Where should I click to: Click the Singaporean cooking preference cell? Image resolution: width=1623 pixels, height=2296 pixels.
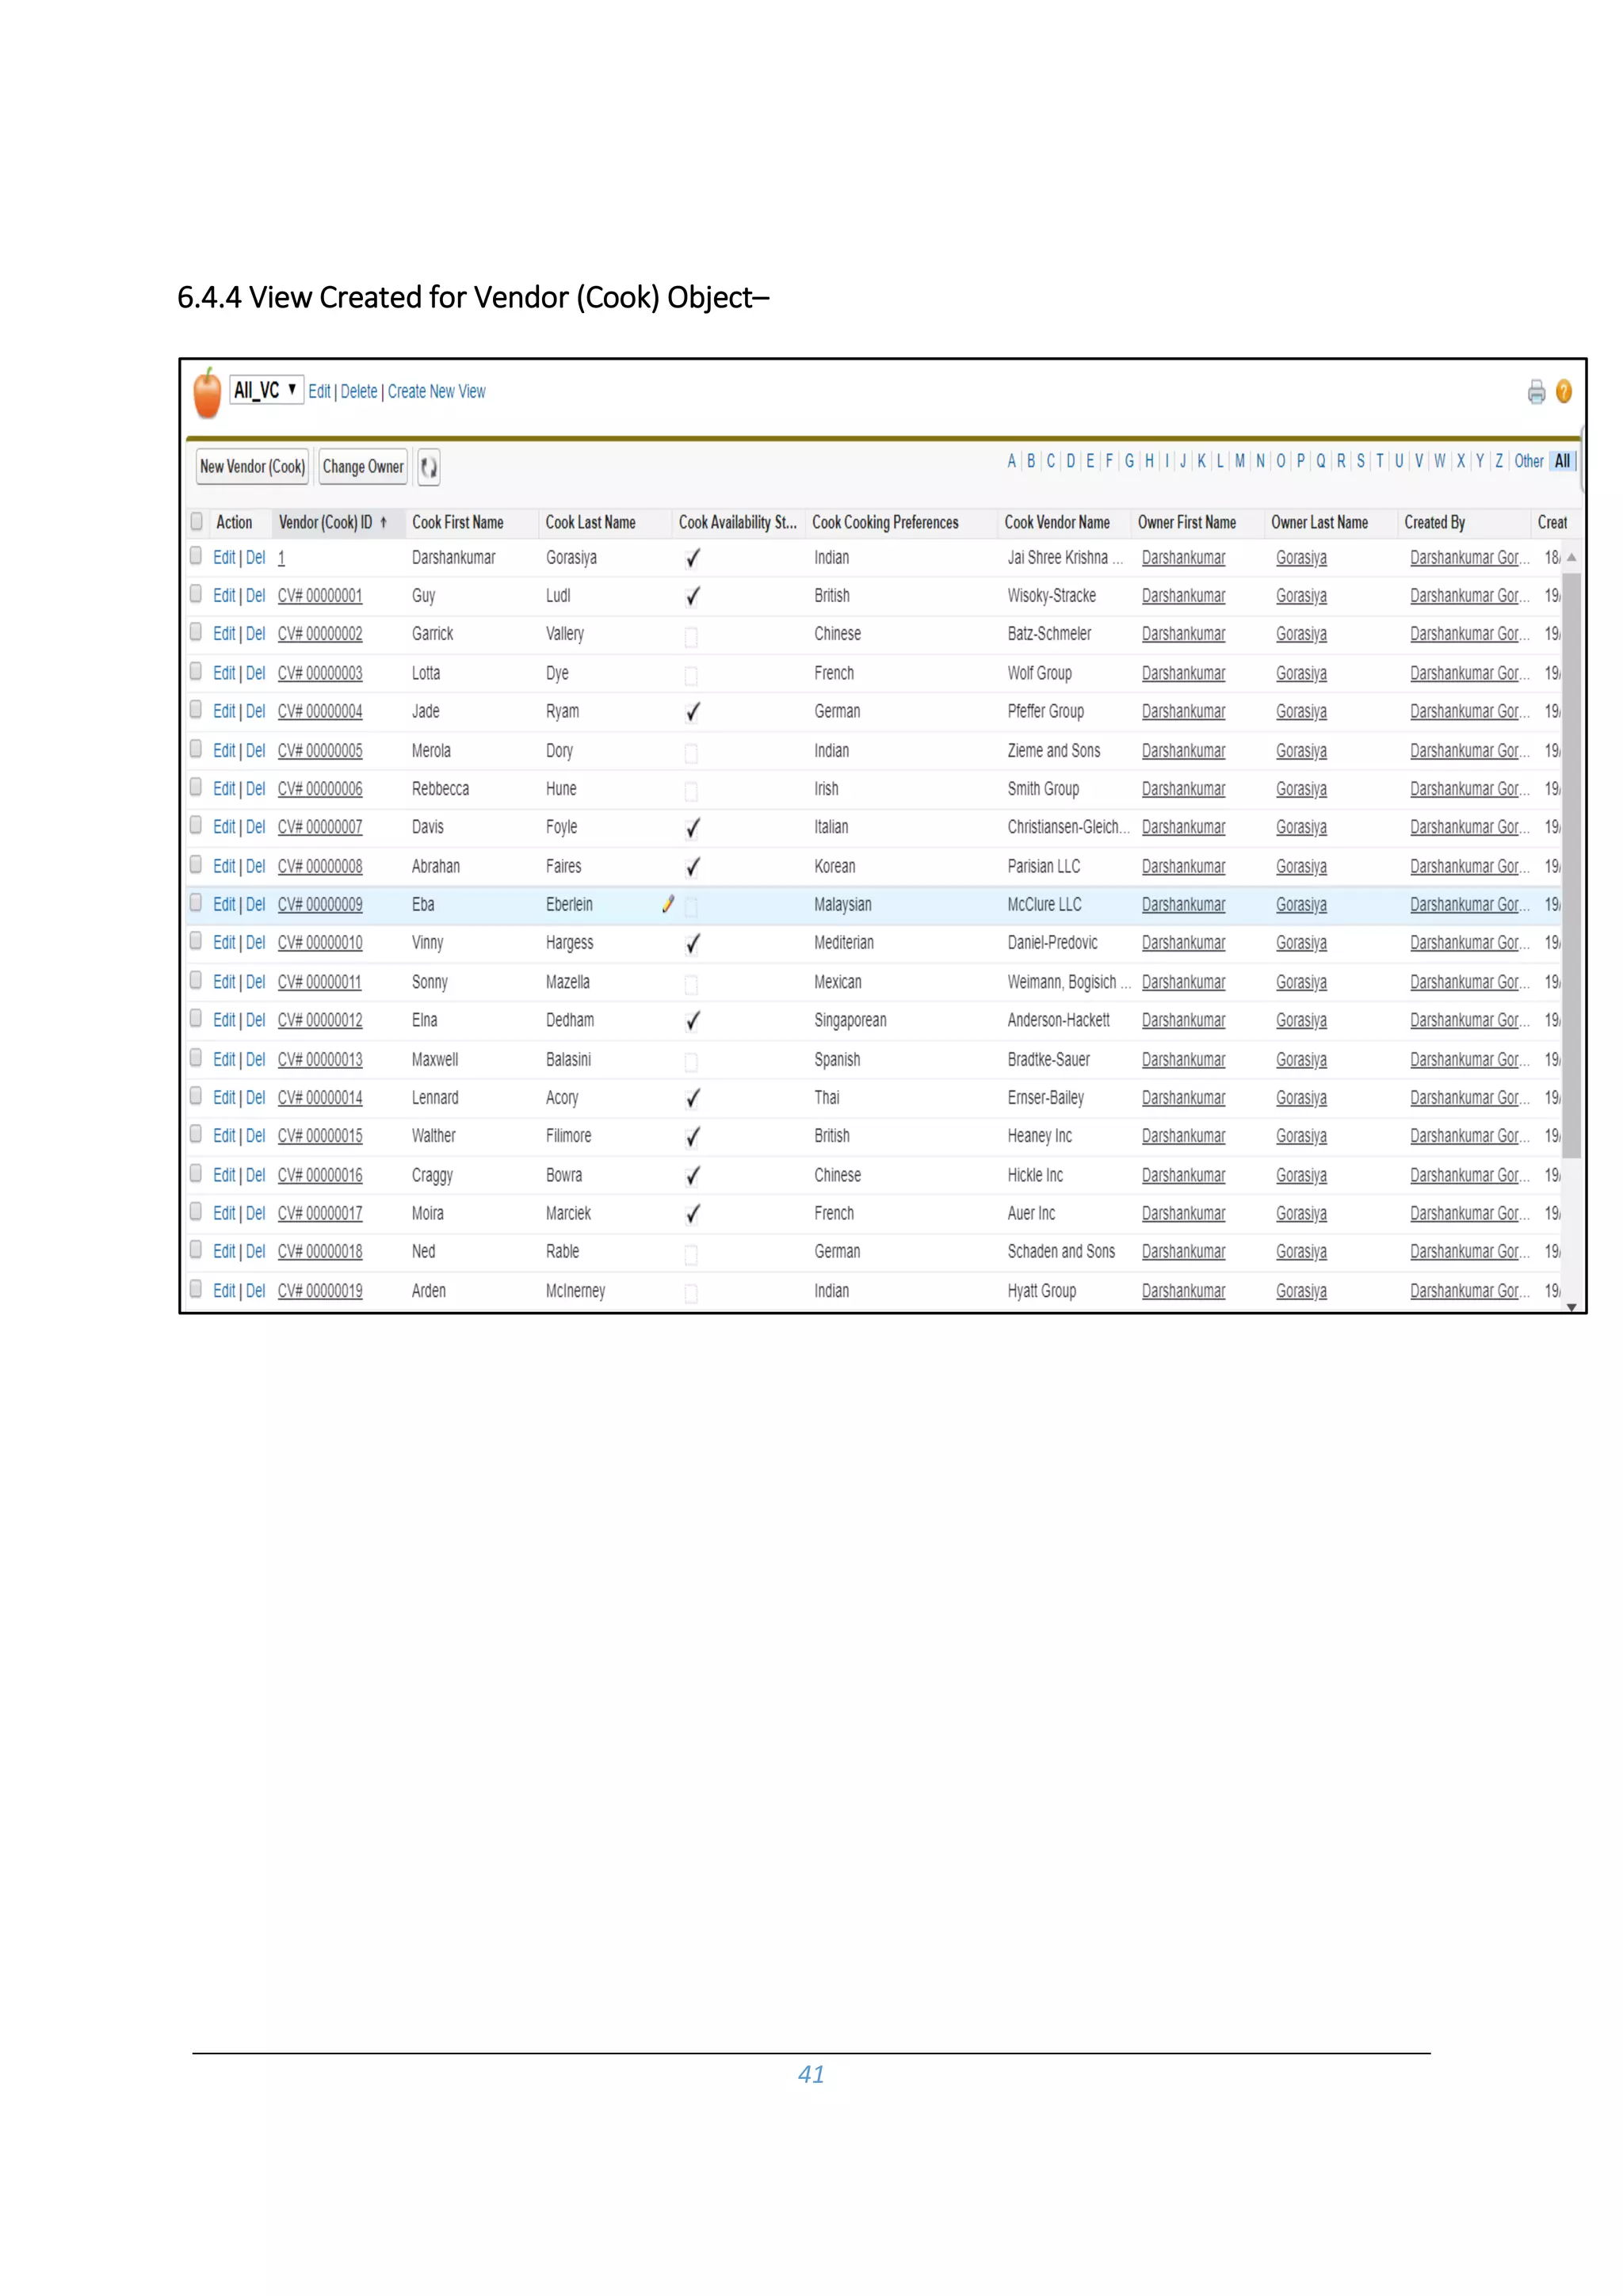850,1021
